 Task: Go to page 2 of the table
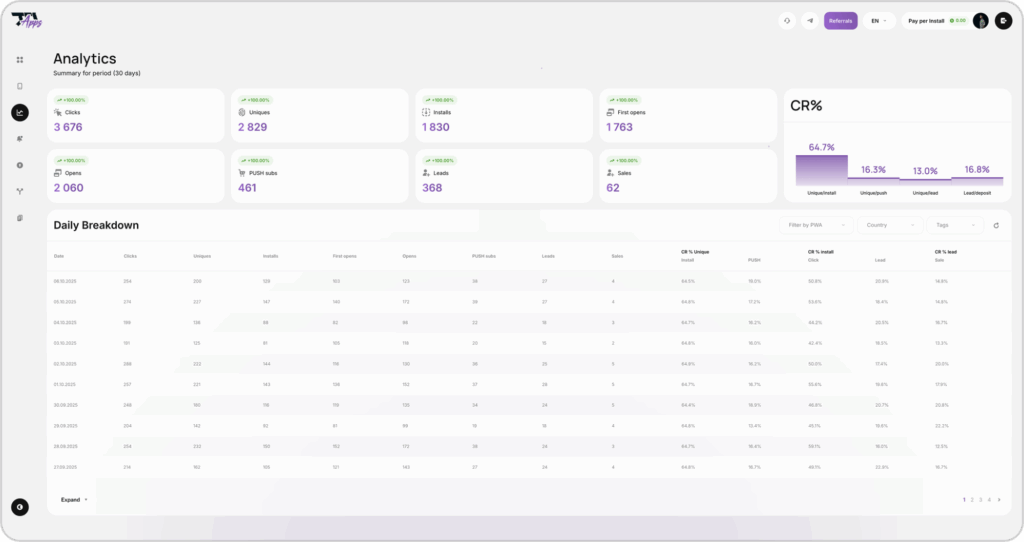click(972, 499)
